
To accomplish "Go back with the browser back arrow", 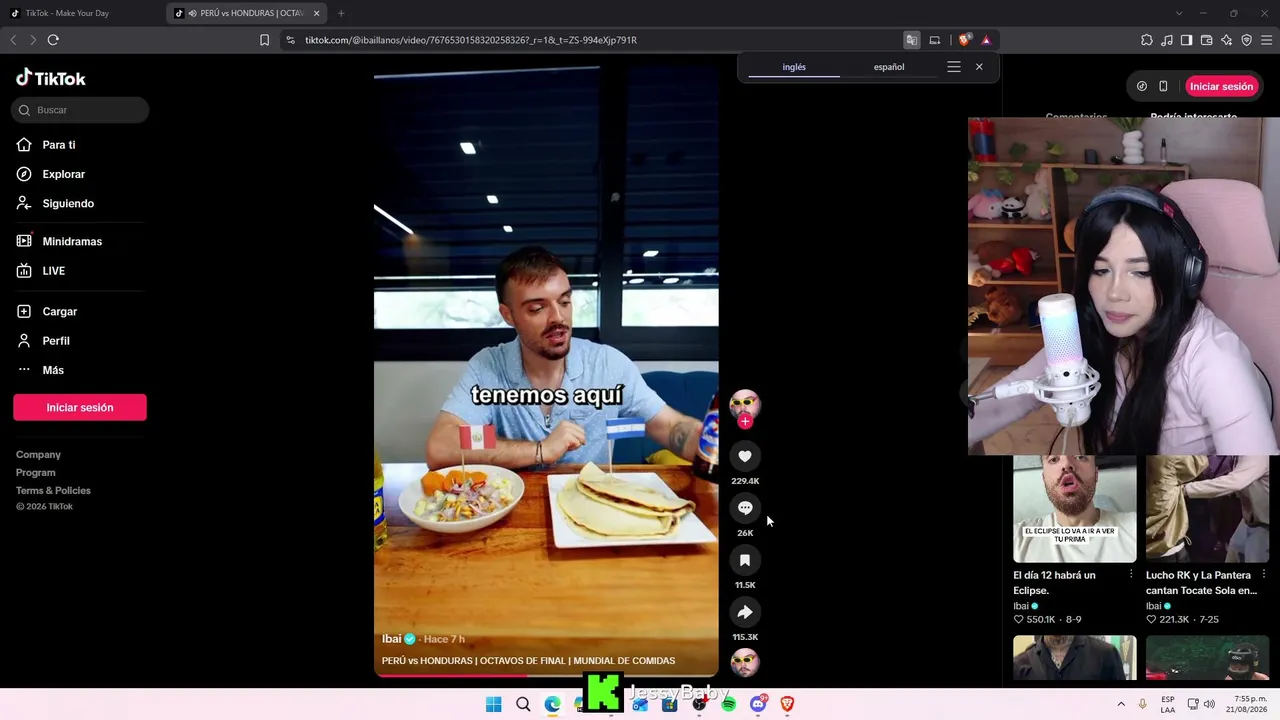I will [x=13, y=40].
